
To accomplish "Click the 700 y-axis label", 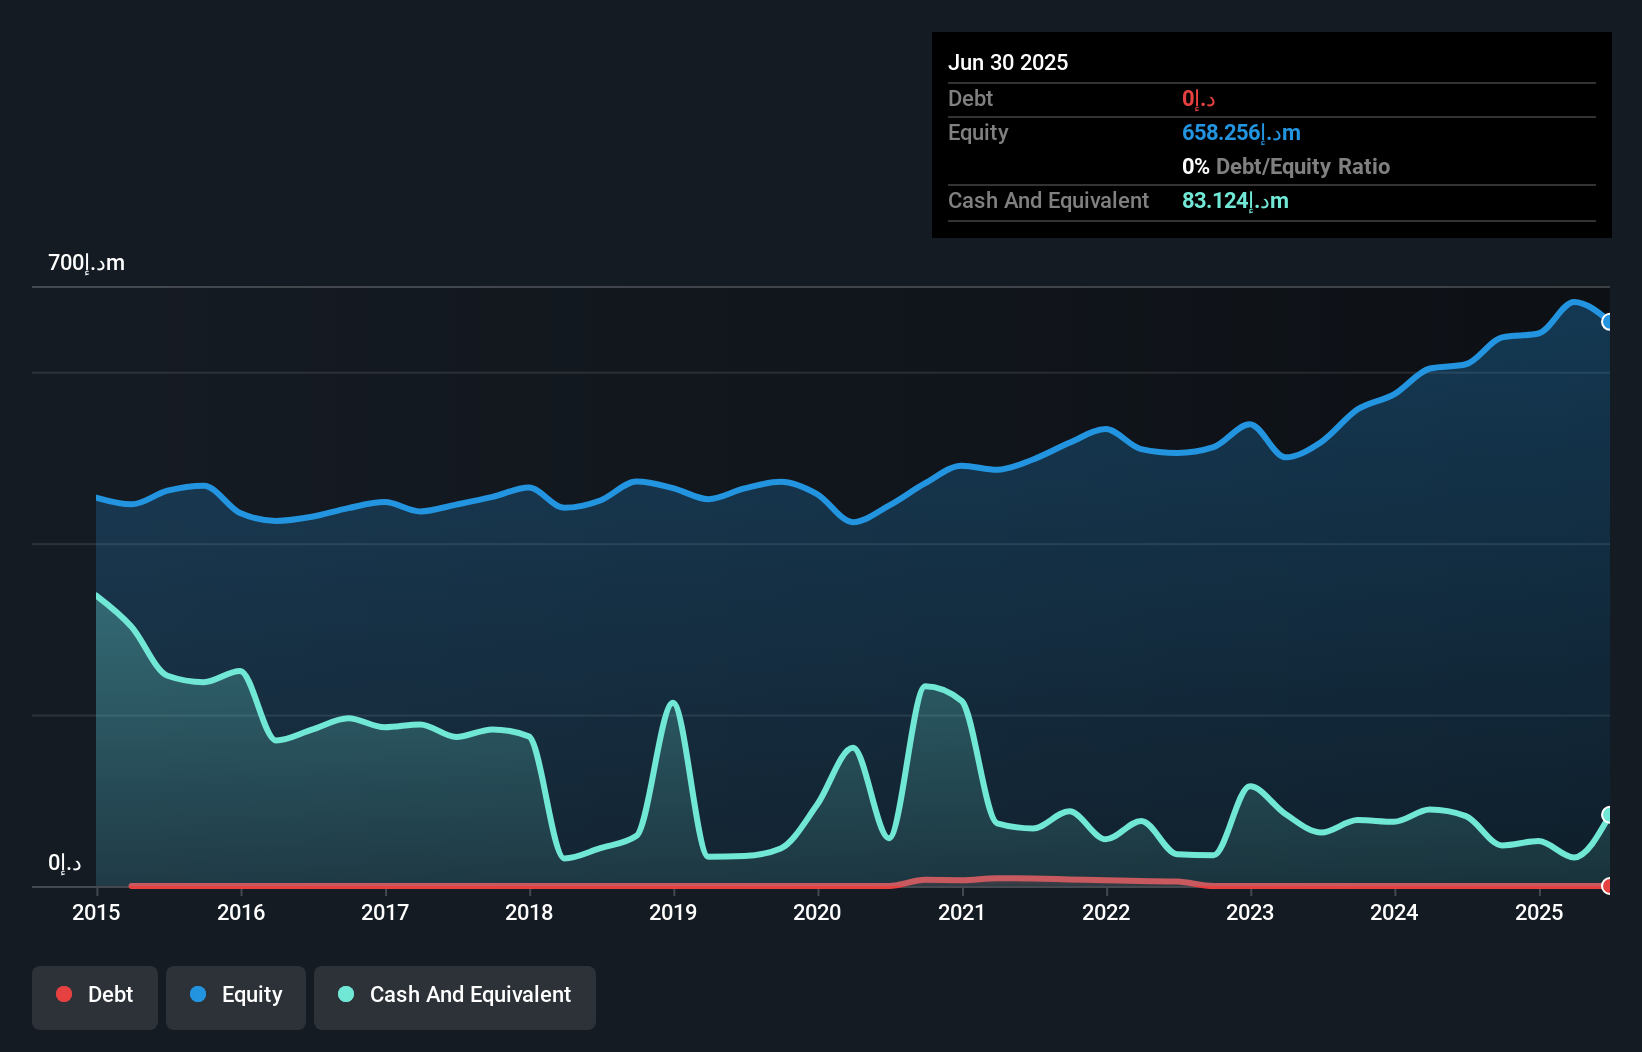I will click(x=87, y=263).
